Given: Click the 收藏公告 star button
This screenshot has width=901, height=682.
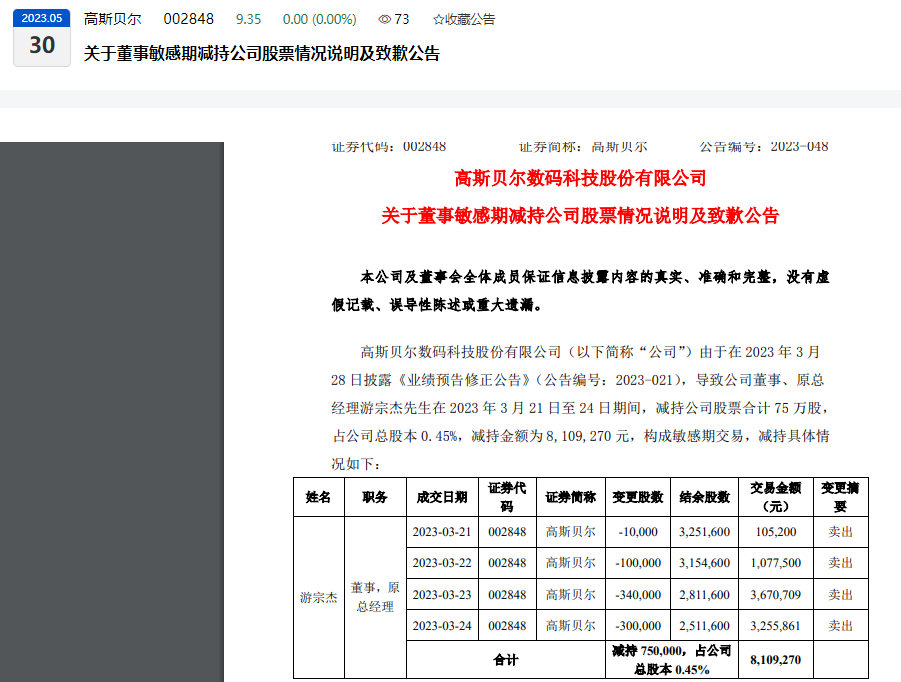Looking at the screenshot, I should pyautogui.click(x=464, y=20).
